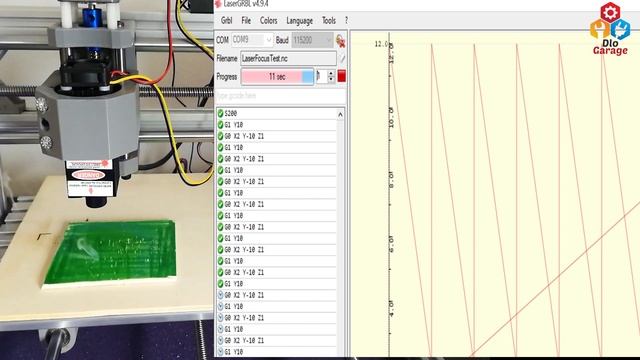Increase repeat count with up arrow
The height and width of the screenshot is (360, 640).
click(x=331, y=73)
